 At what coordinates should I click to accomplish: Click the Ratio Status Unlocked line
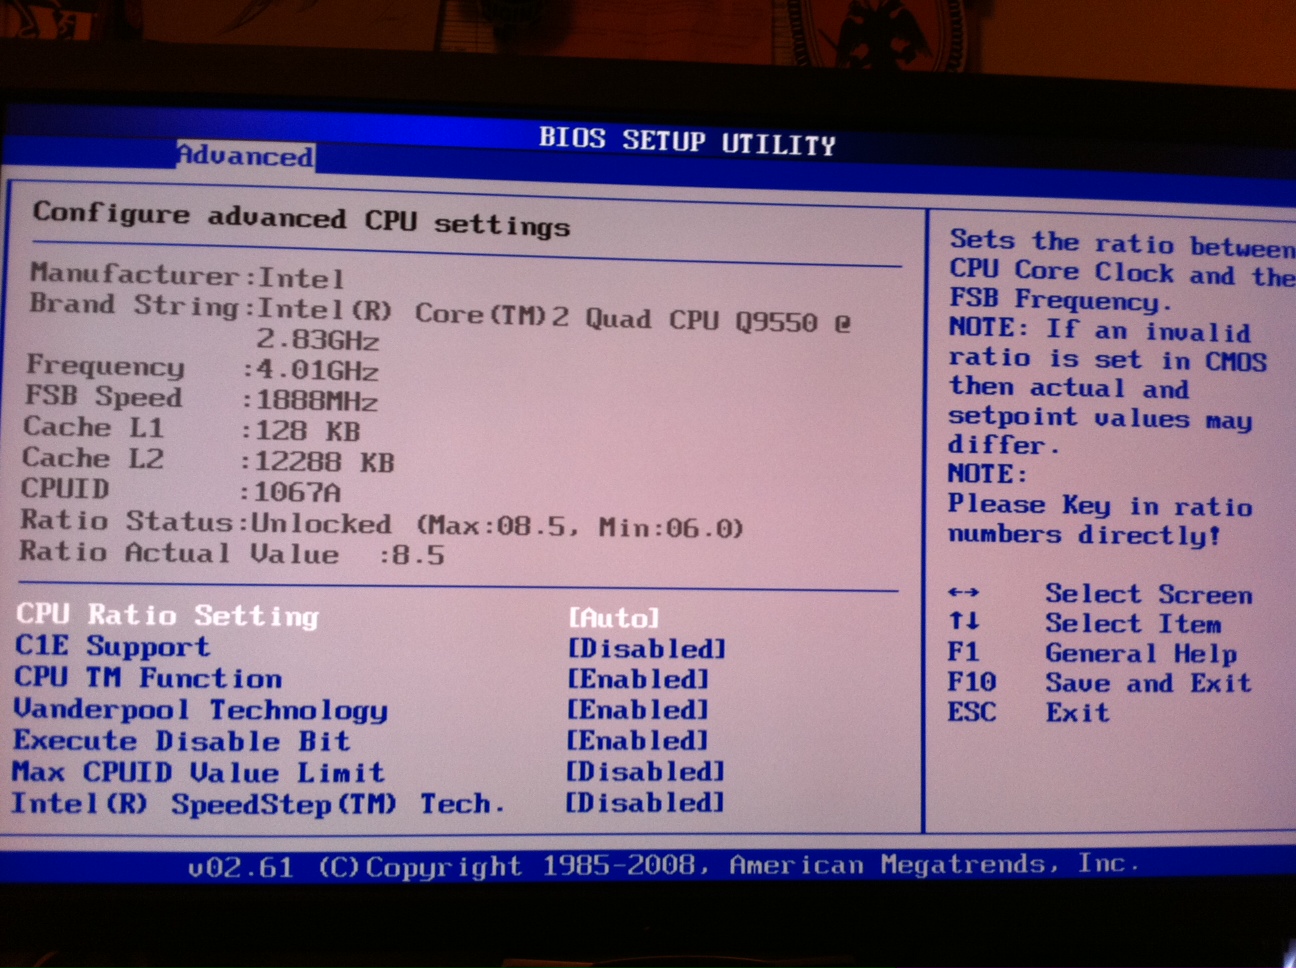(382, 523)
